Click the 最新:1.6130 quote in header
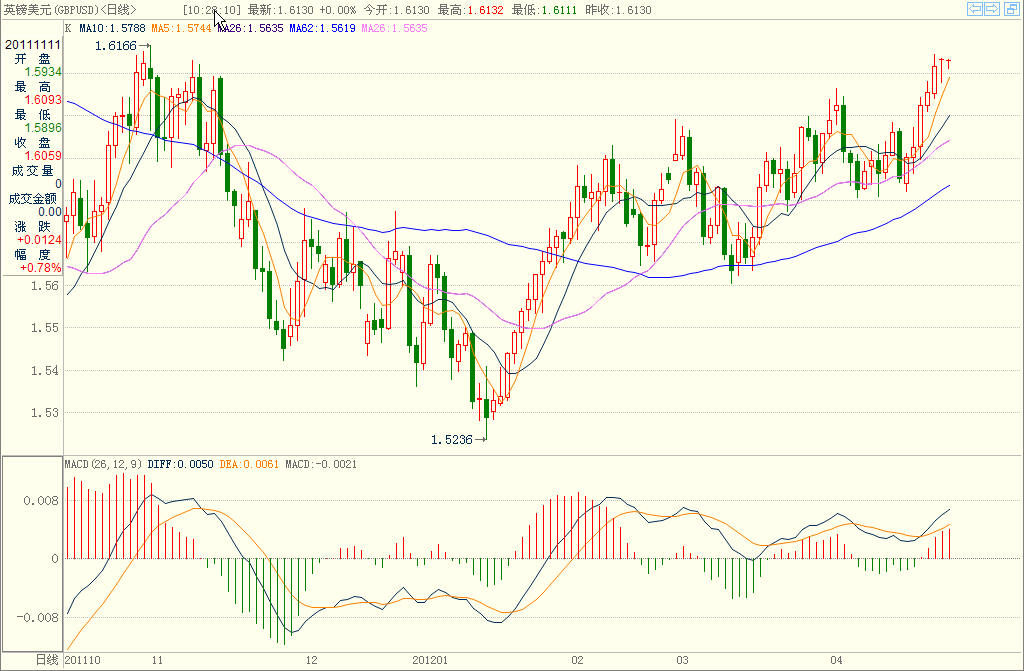Viewport: 1024px width, 671px height. click(280, 10)
